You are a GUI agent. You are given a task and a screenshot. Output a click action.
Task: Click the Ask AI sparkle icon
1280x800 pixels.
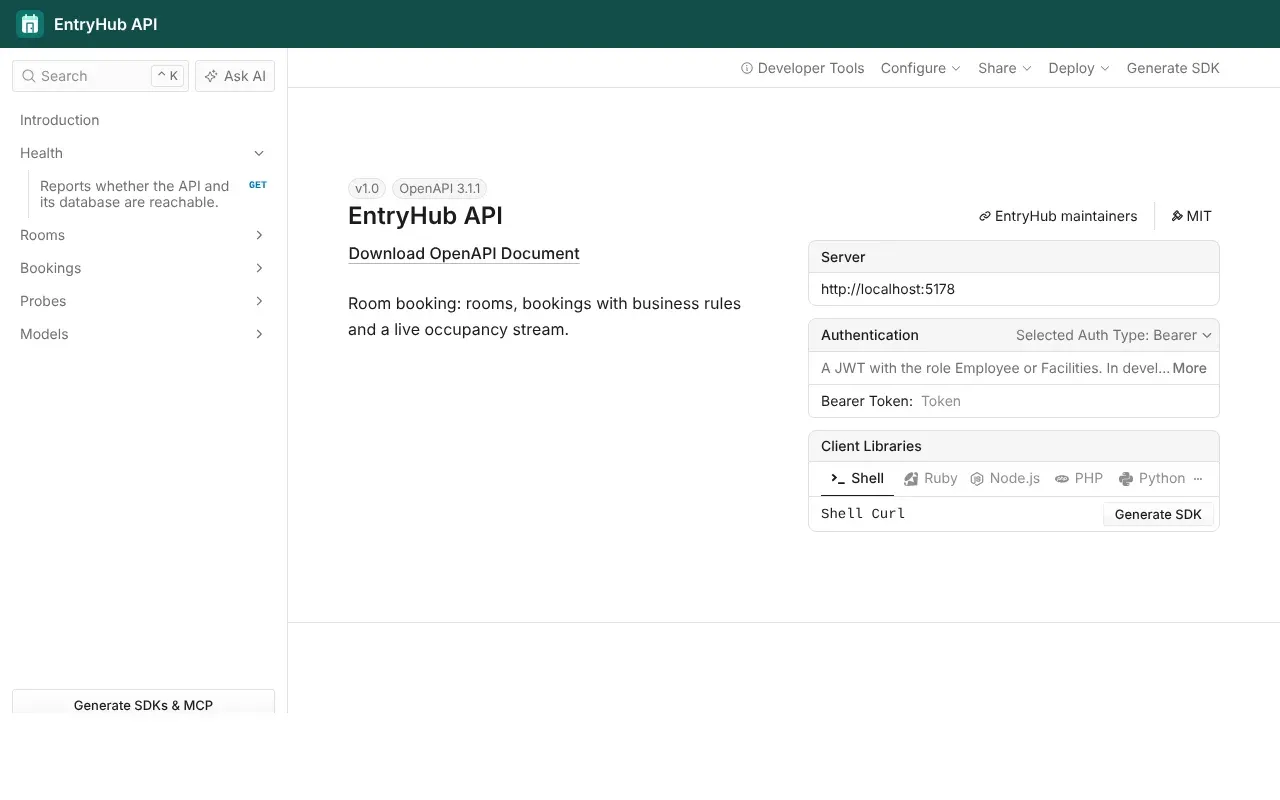tap(211, 76)
